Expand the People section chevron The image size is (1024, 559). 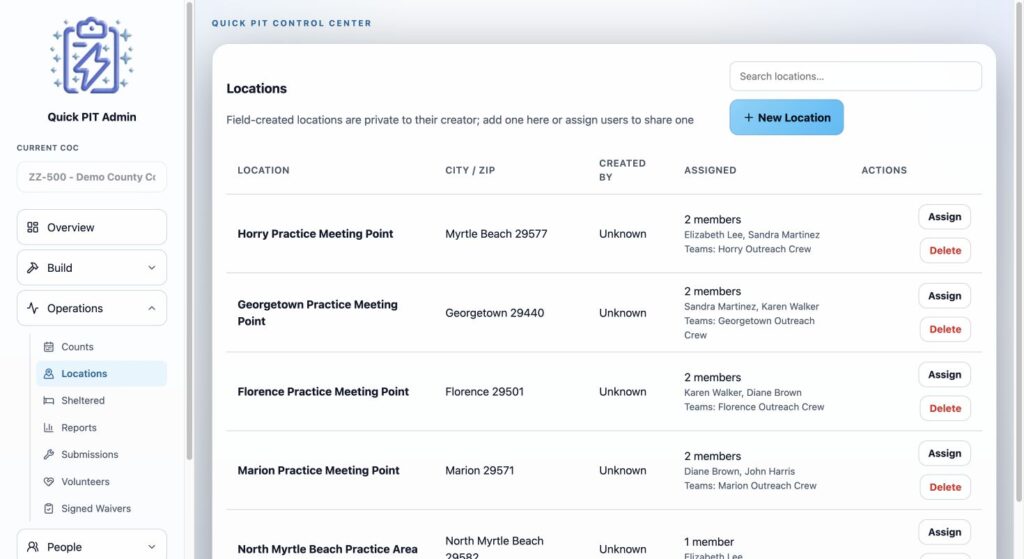click(x=152, y=547)
